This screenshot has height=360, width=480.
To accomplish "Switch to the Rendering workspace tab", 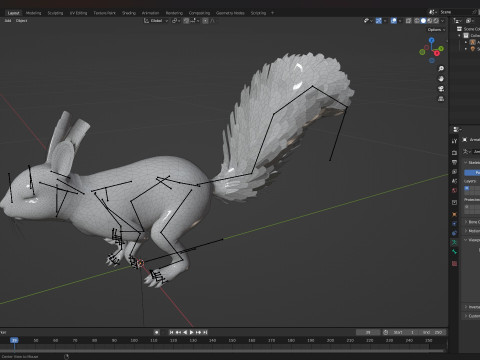I will pyautogui.click(x=174, y=13).
